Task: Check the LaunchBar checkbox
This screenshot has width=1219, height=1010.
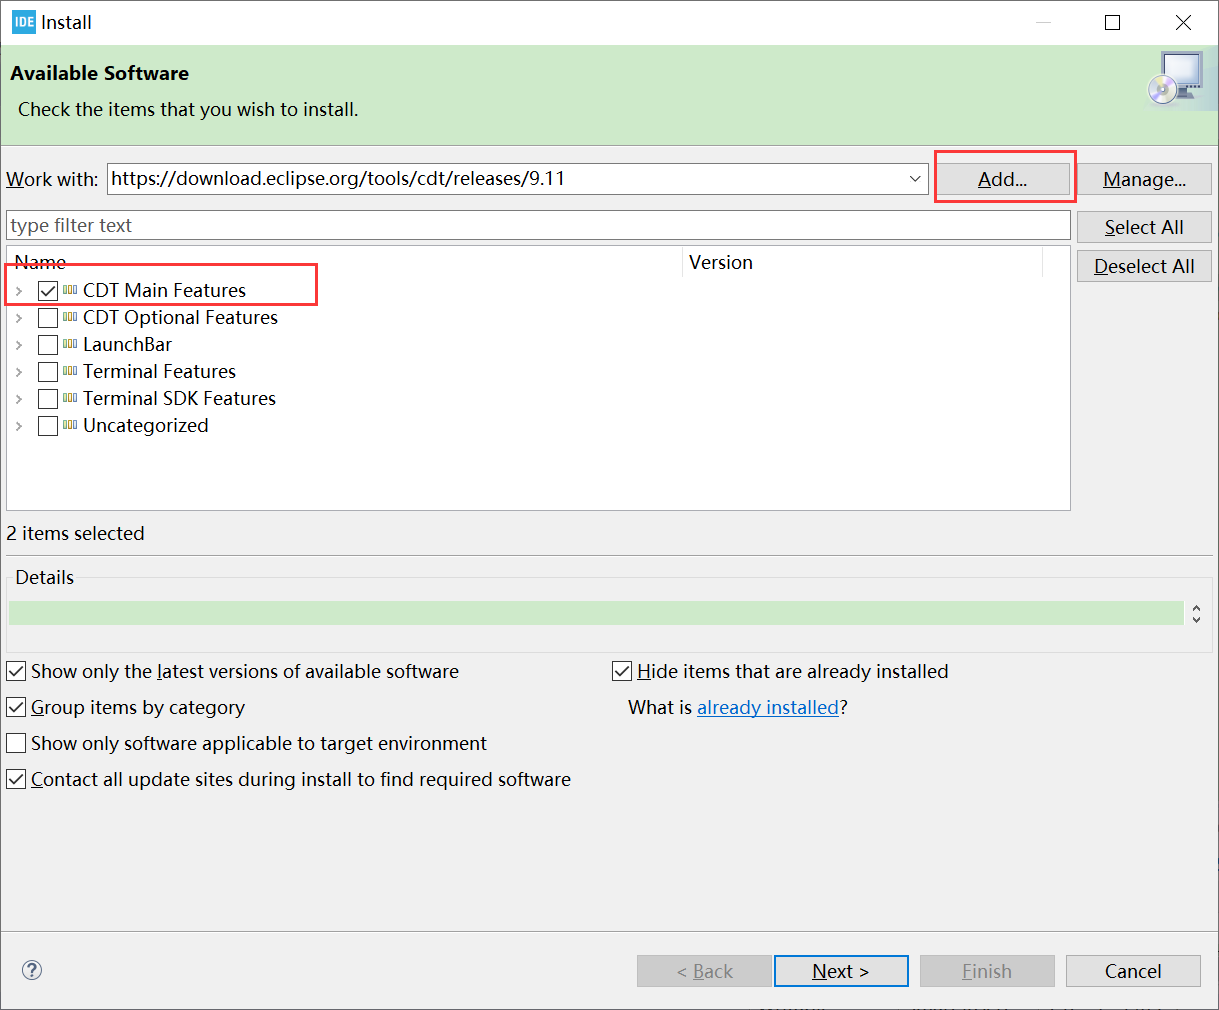Action: (x=48, y=345)
